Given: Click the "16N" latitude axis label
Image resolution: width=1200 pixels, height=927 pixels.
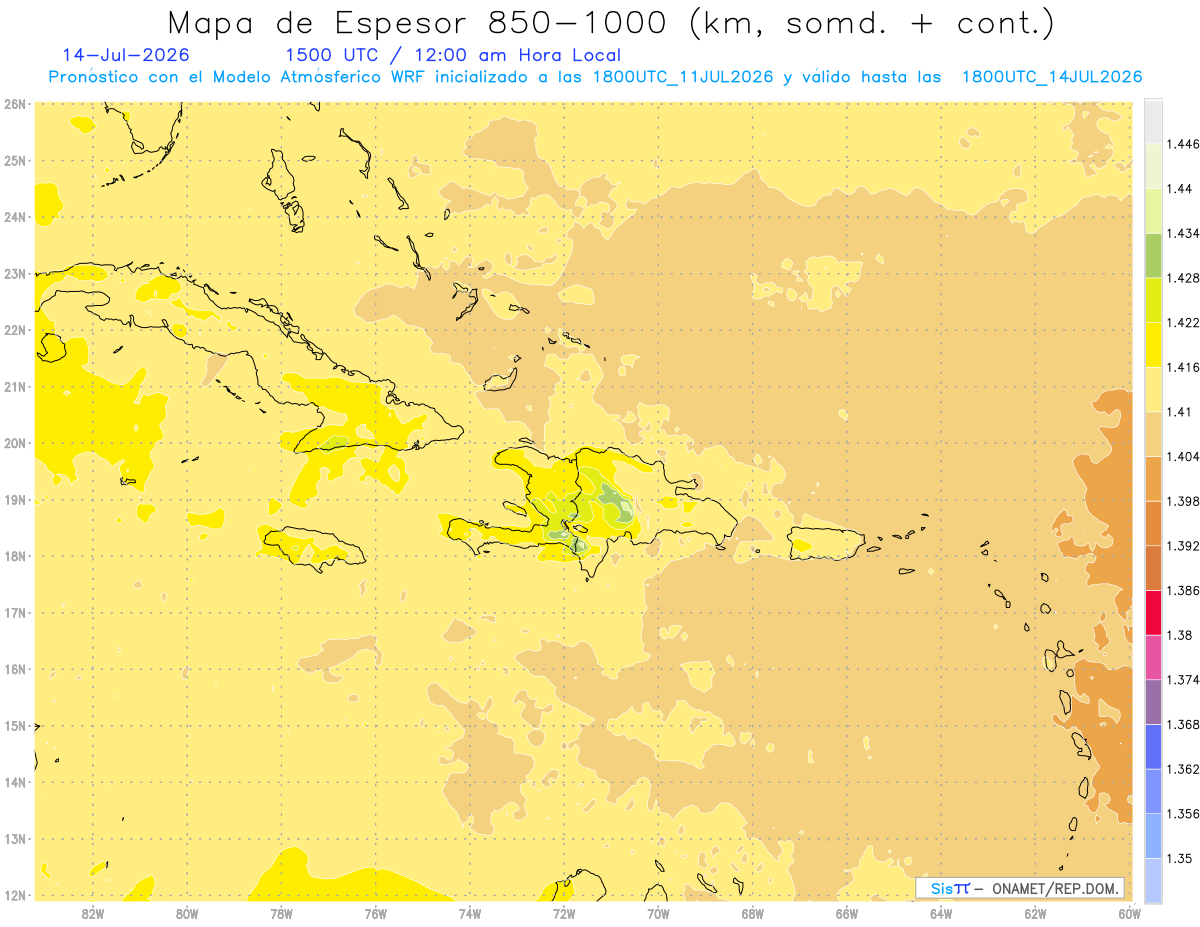Looking at the screenshot, I should [x=15, y=669].
